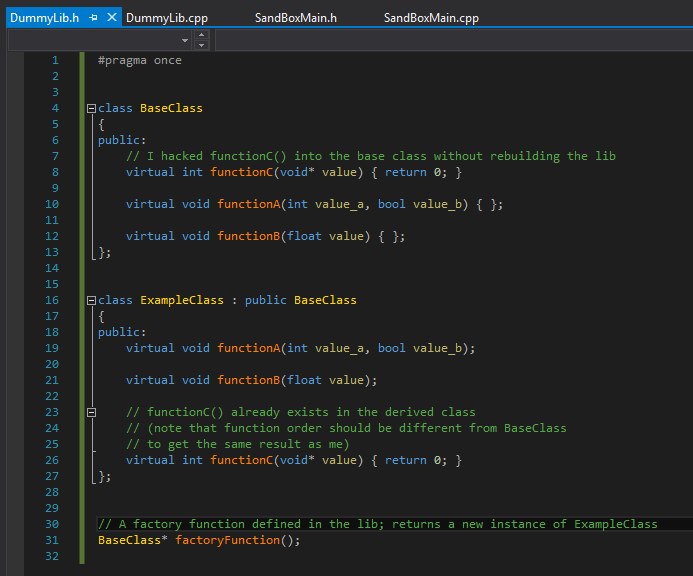Image resolution: width=693 pixels, height=576 pixels.
Task: Click the editor split down arrow
Action: click(x=202, y=45)
